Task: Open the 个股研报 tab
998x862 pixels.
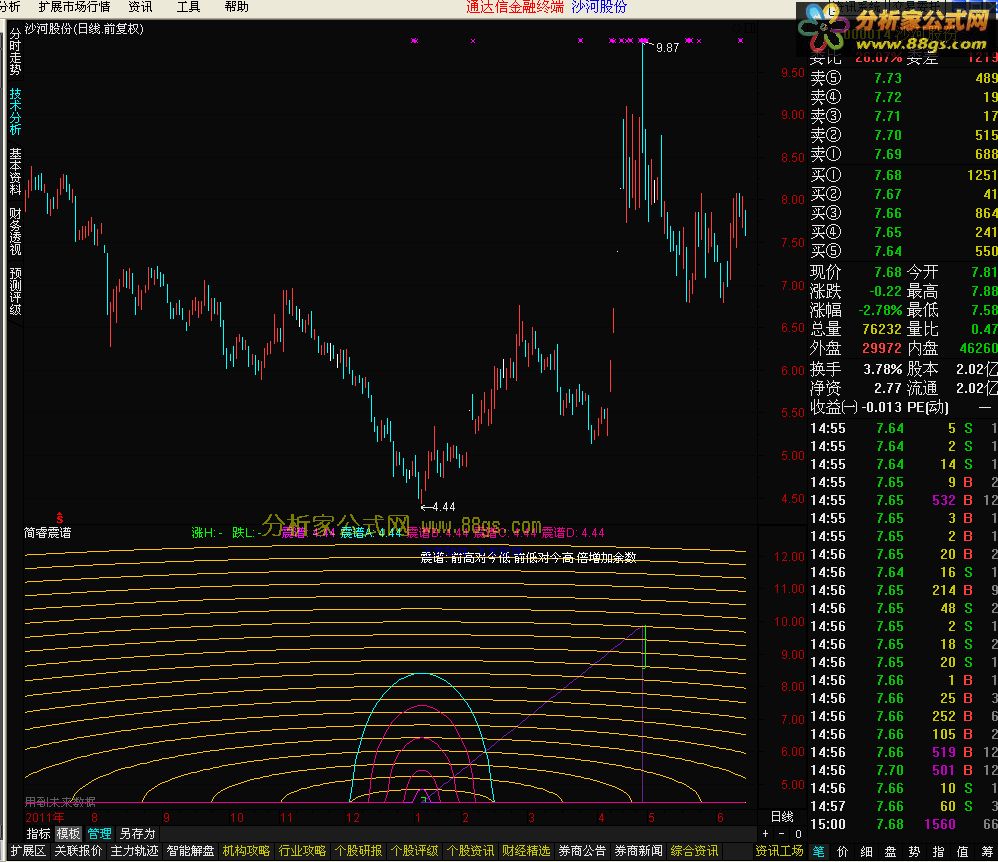Action: (358, 851)
